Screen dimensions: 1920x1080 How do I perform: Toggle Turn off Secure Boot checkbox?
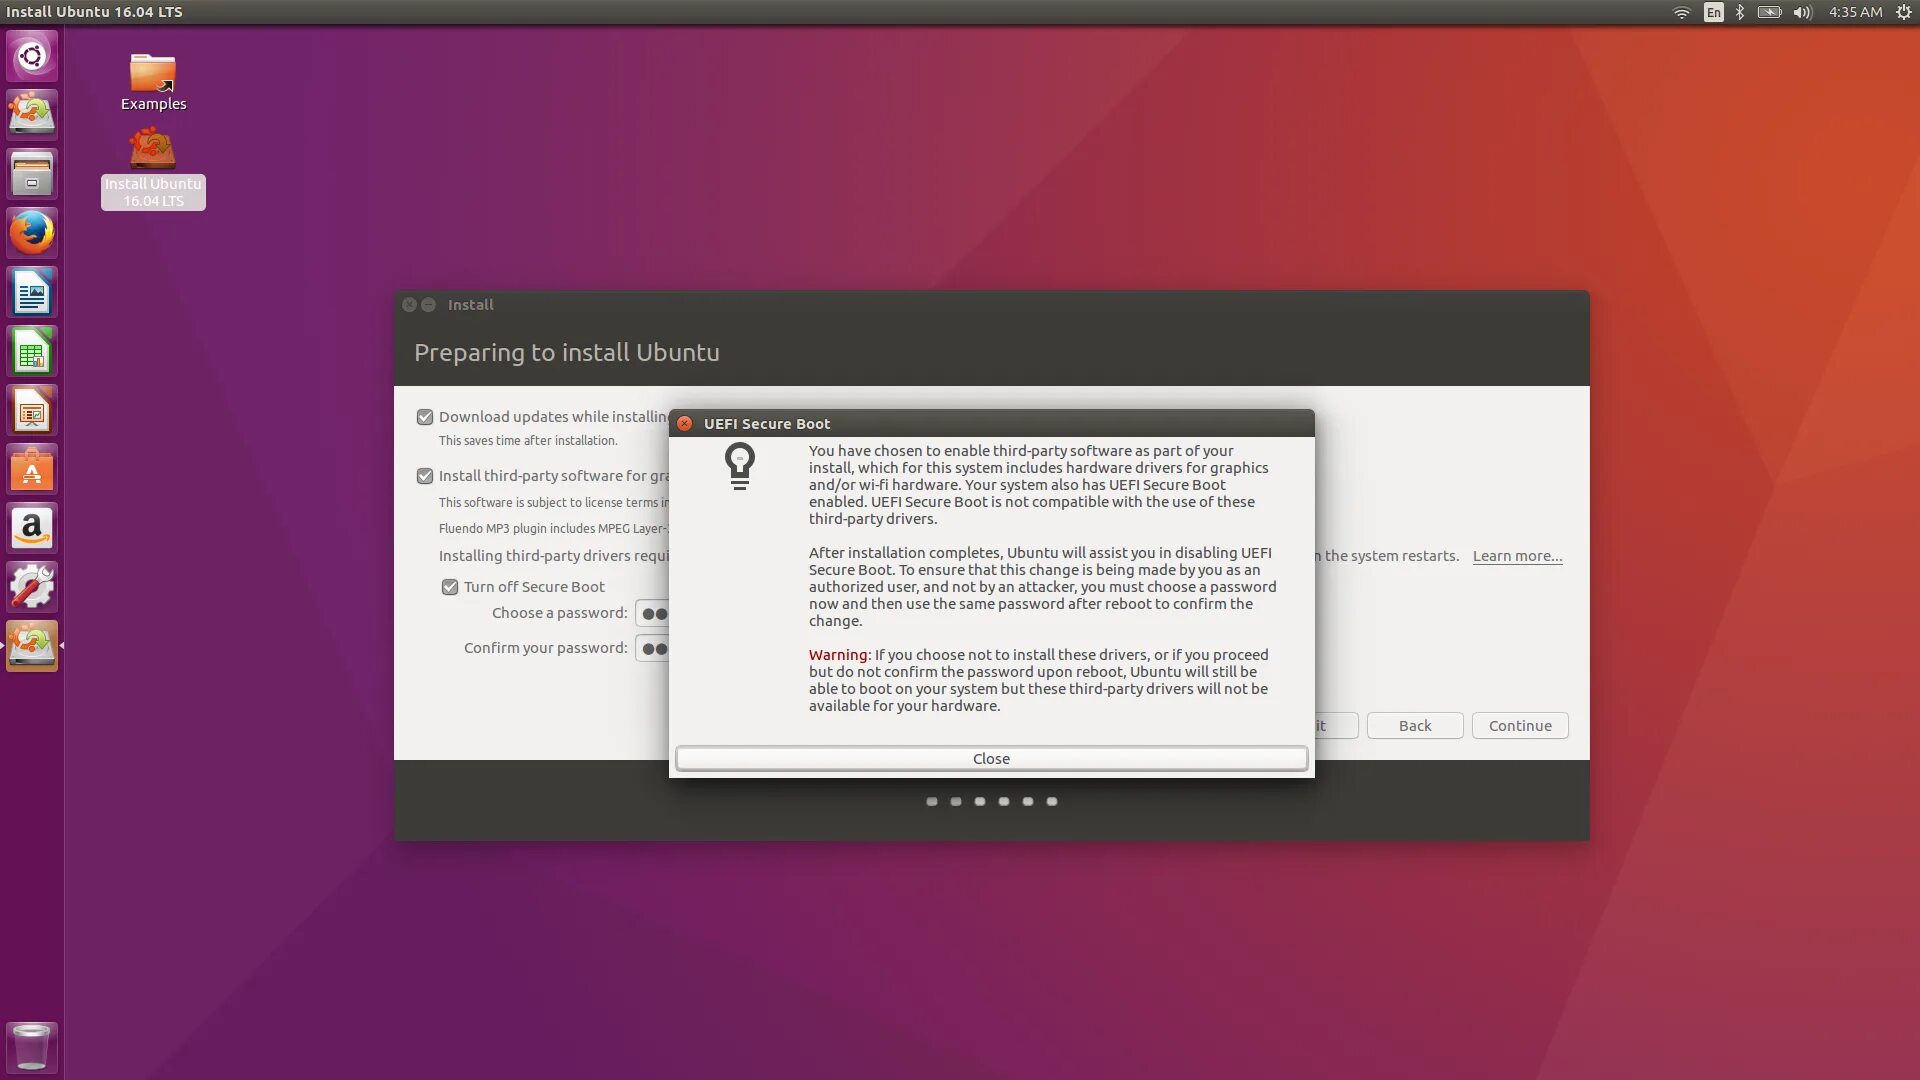[450, 587]
